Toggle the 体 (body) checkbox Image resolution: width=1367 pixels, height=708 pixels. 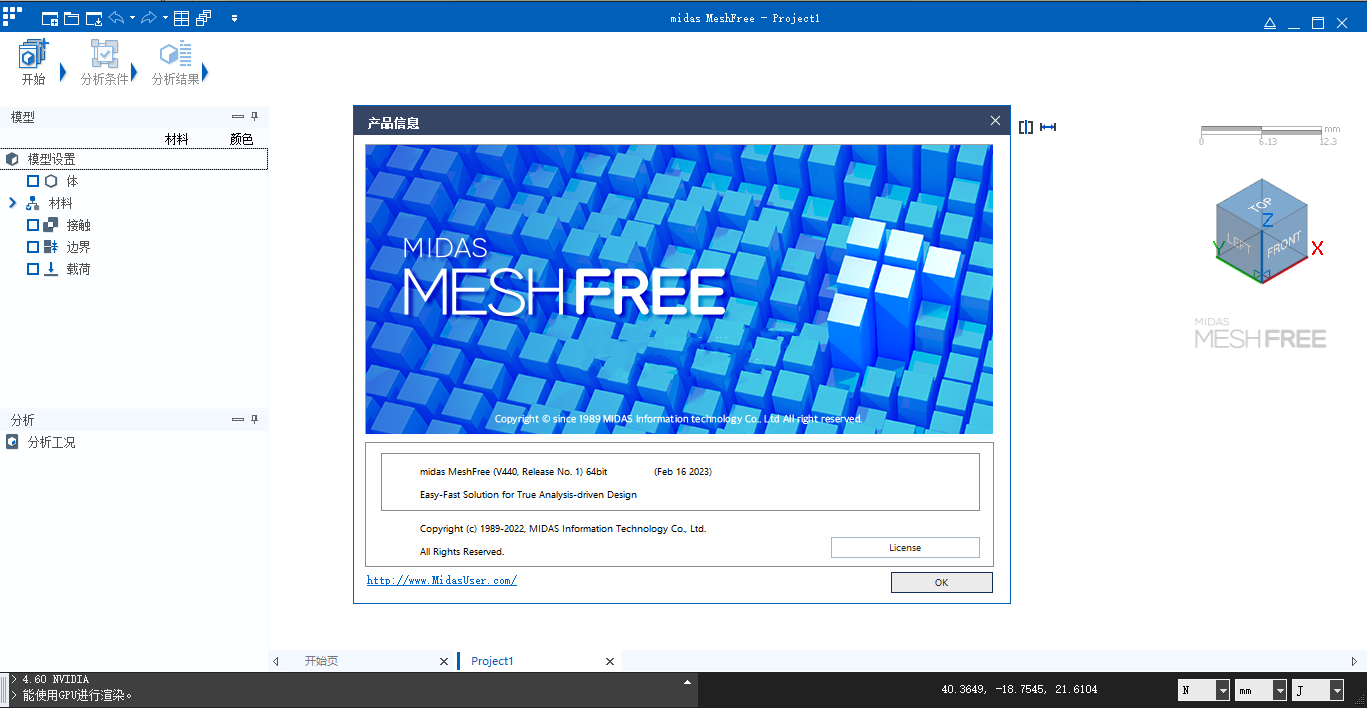coord(33,181)
